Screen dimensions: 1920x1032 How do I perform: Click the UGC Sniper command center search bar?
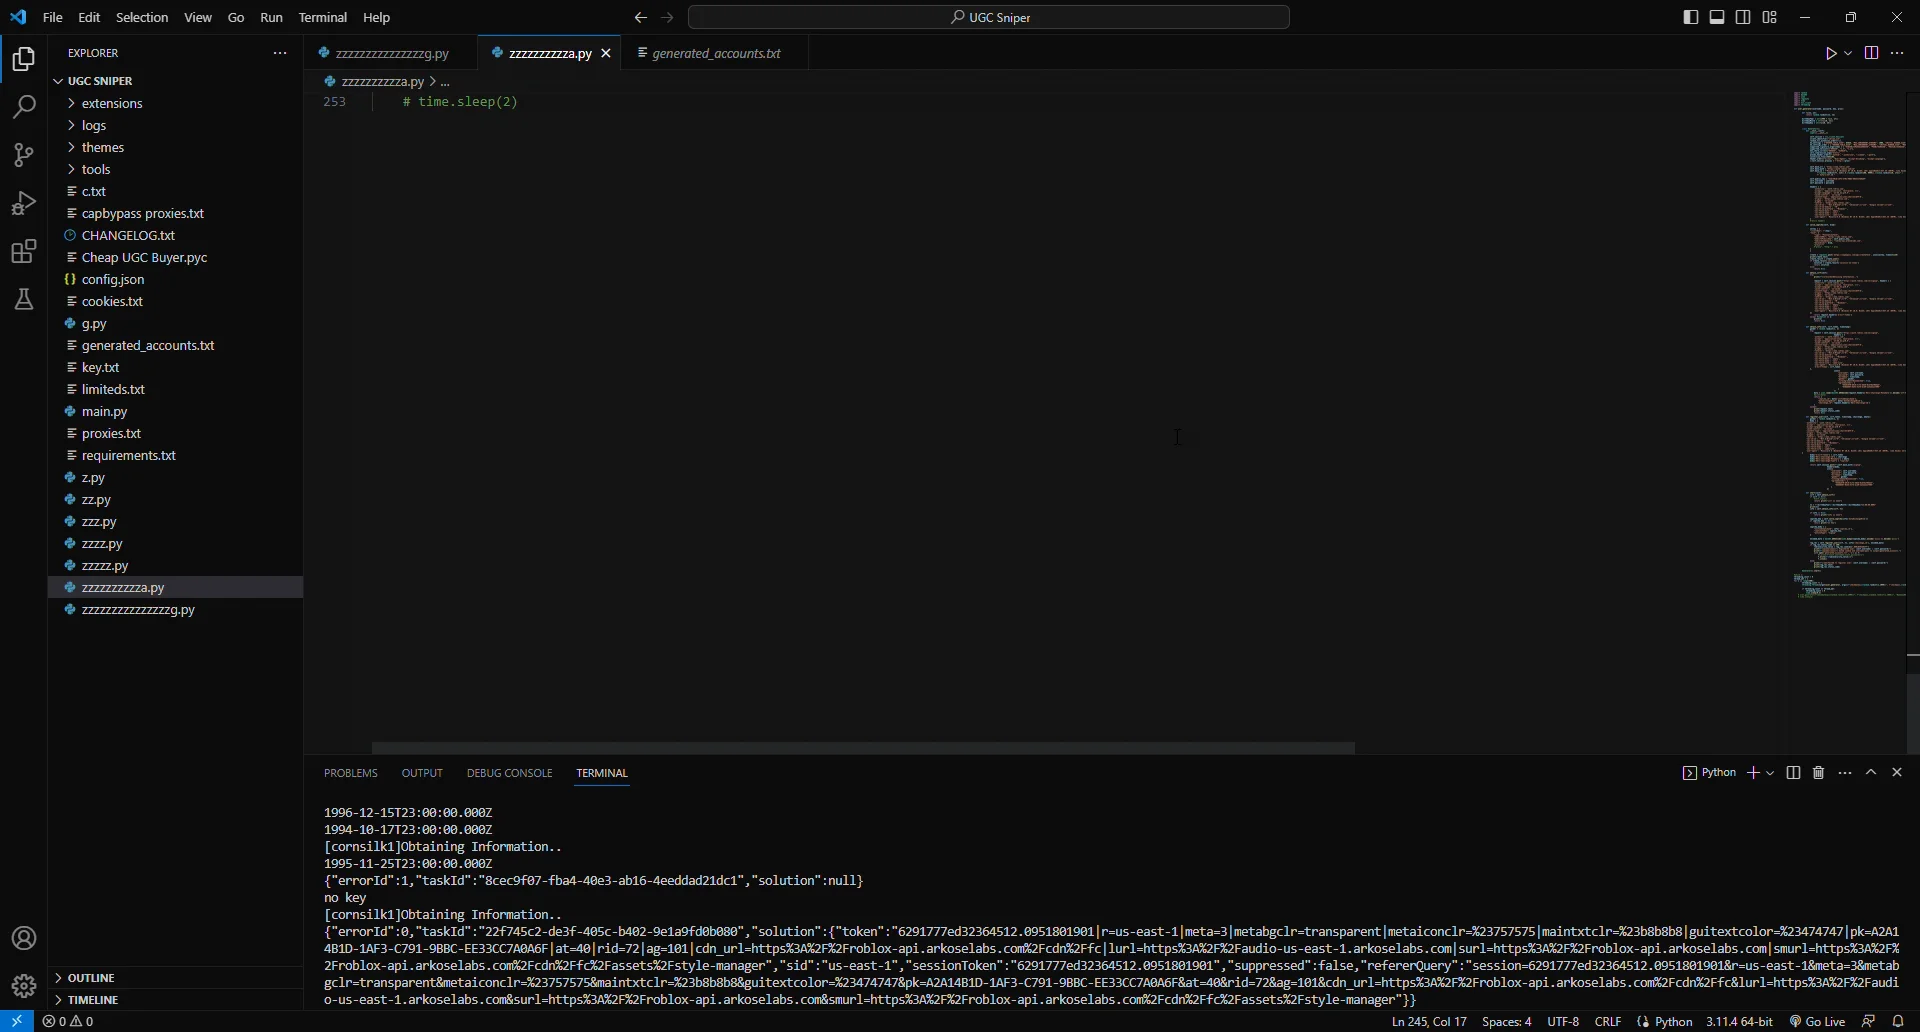(x=989, y=17)
